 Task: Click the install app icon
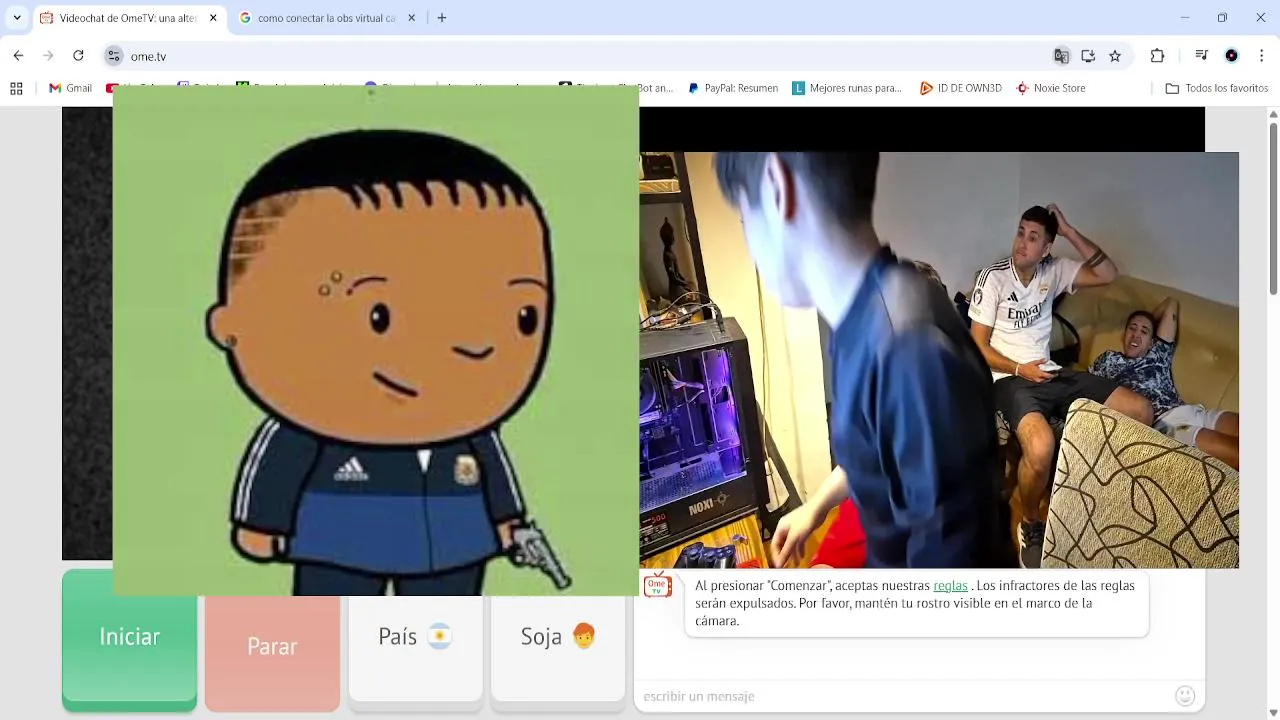(x=1088, y=56)
